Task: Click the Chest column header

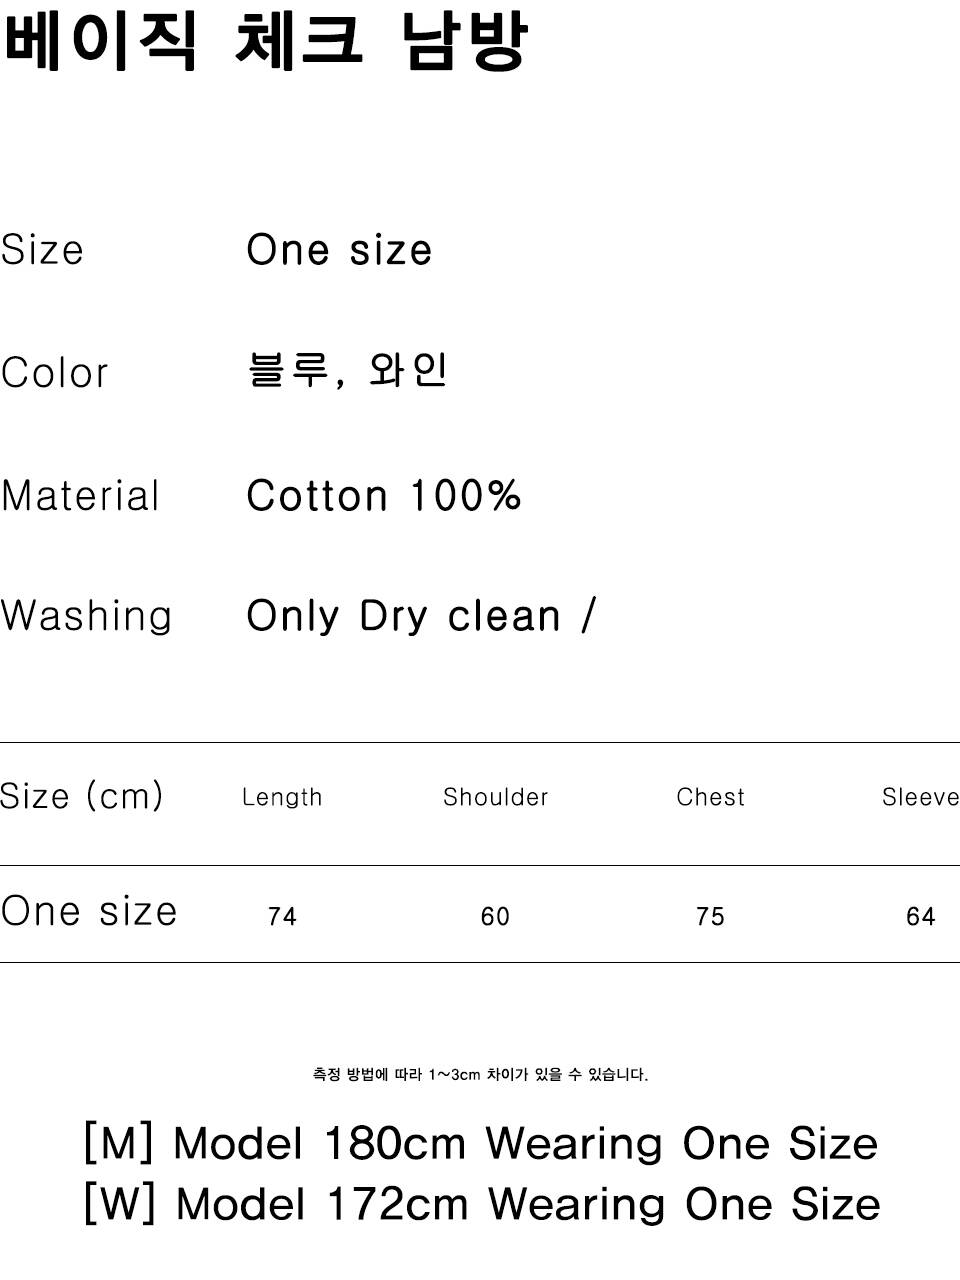Action: pos(710,797)
